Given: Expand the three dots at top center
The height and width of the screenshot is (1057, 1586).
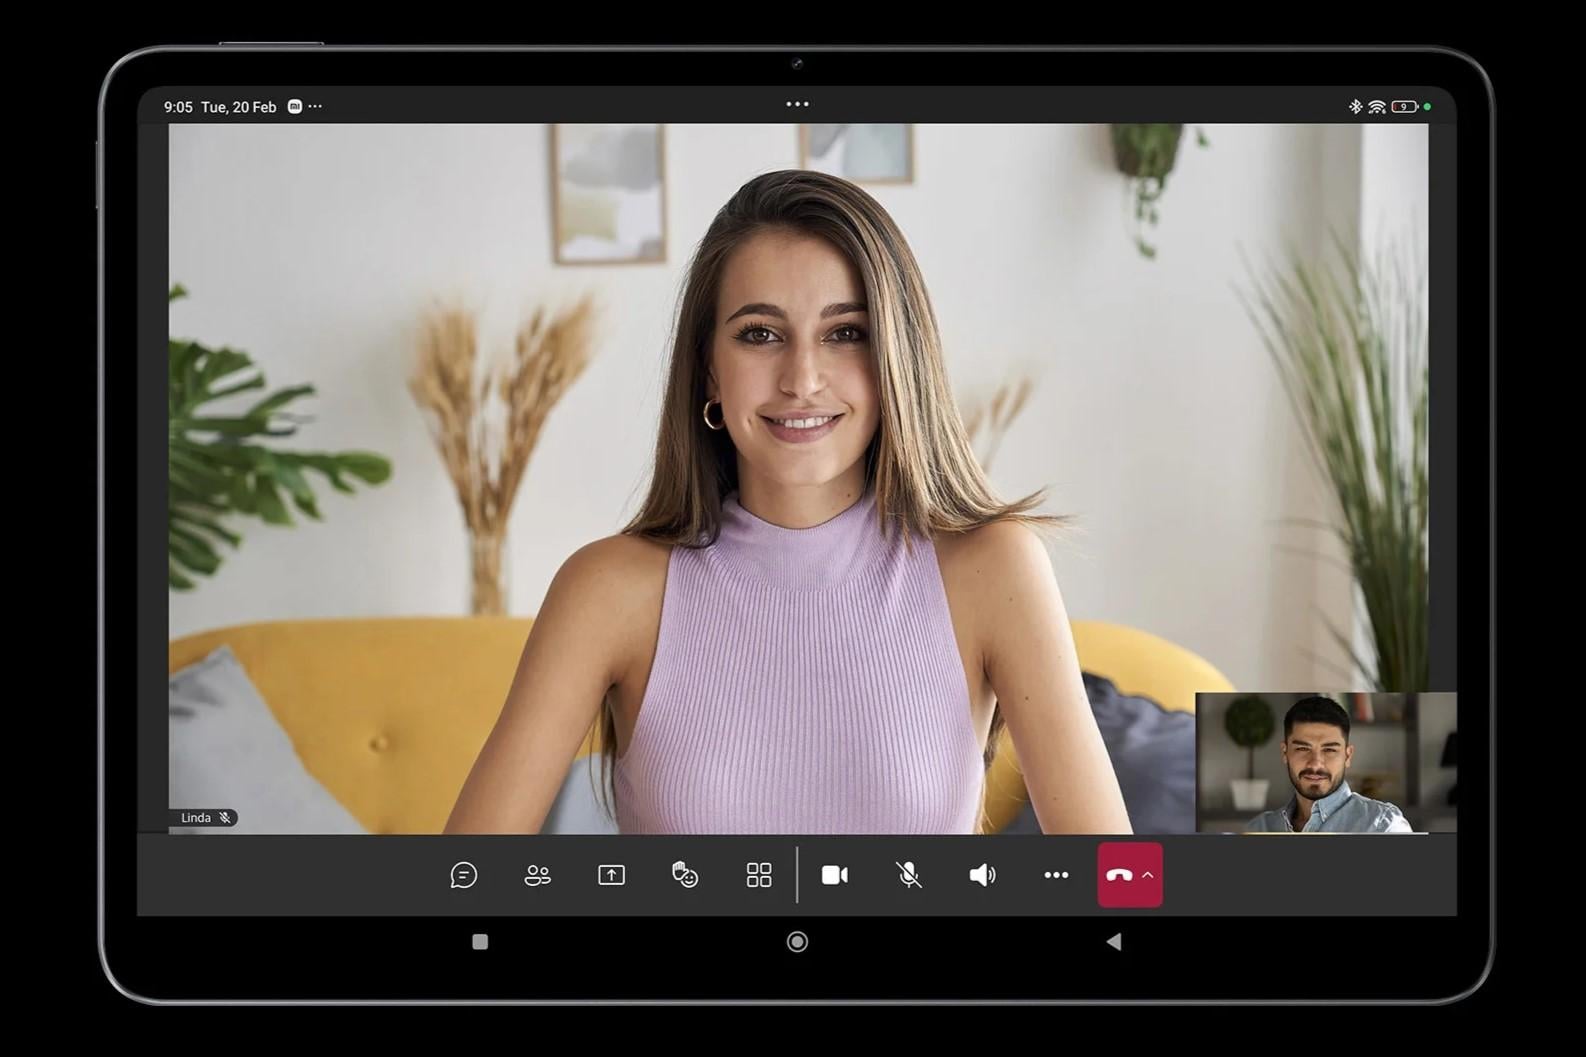Looking at the screenshot, I should (x=797, y=104).
